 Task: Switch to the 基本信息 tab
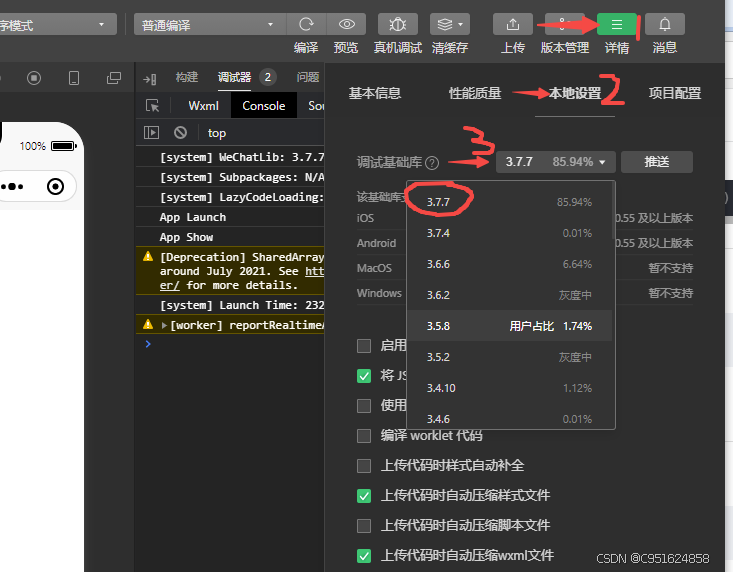pos(374,93)
